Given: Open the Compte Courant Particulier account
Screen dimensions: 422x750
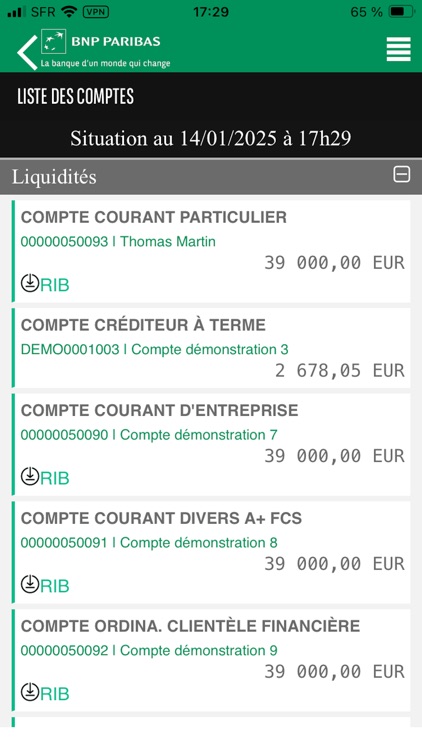Looking at the screenshot, I should (211, 252).
